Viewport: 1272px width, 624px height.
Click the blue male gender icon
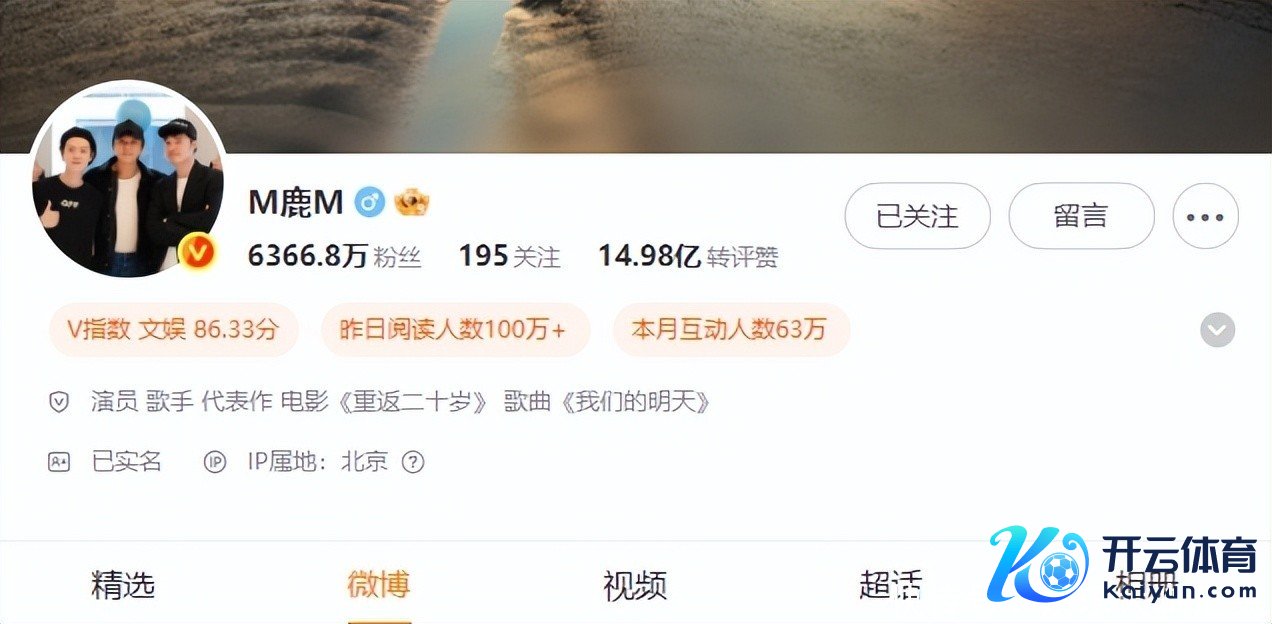click(371, 203)
